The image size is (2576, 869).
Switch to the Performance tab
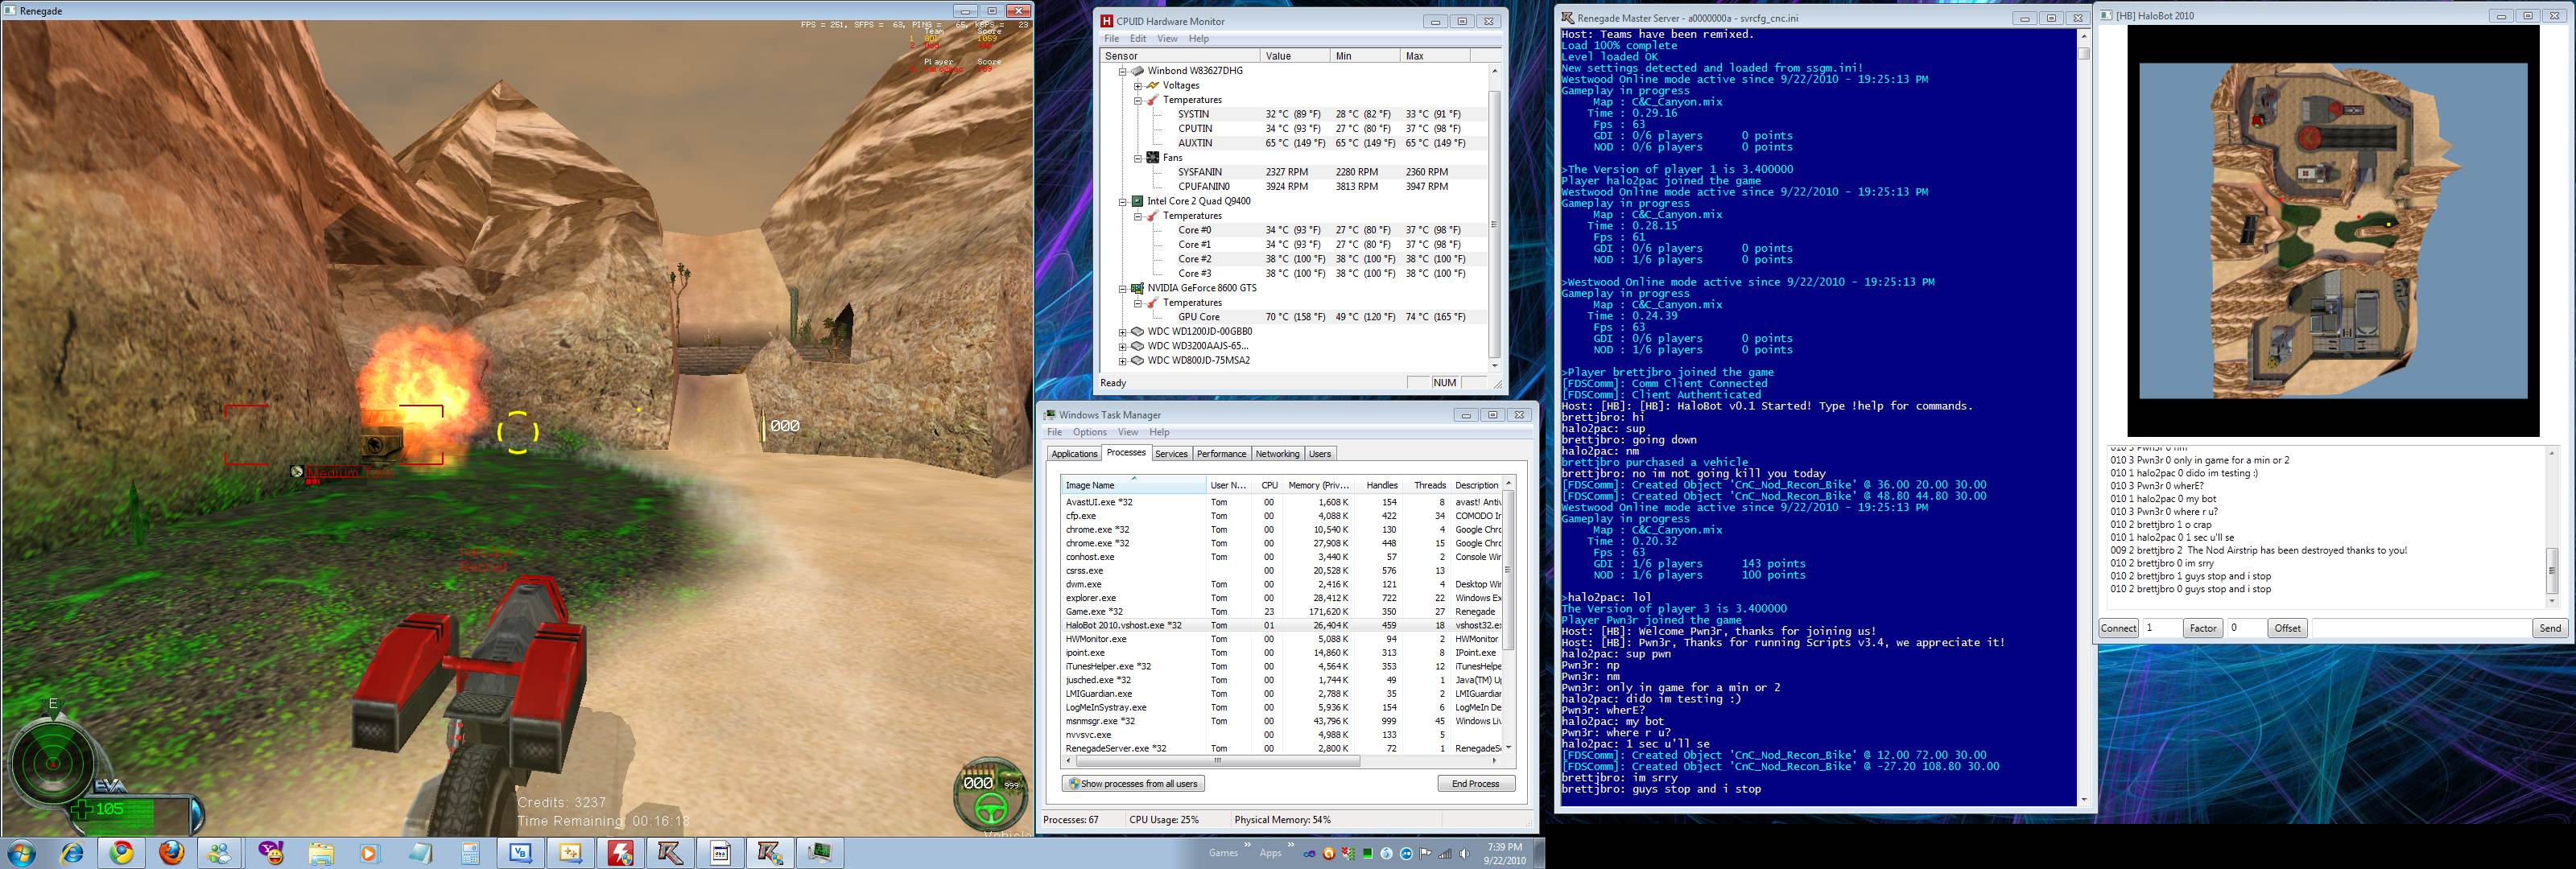(1221, 454)
